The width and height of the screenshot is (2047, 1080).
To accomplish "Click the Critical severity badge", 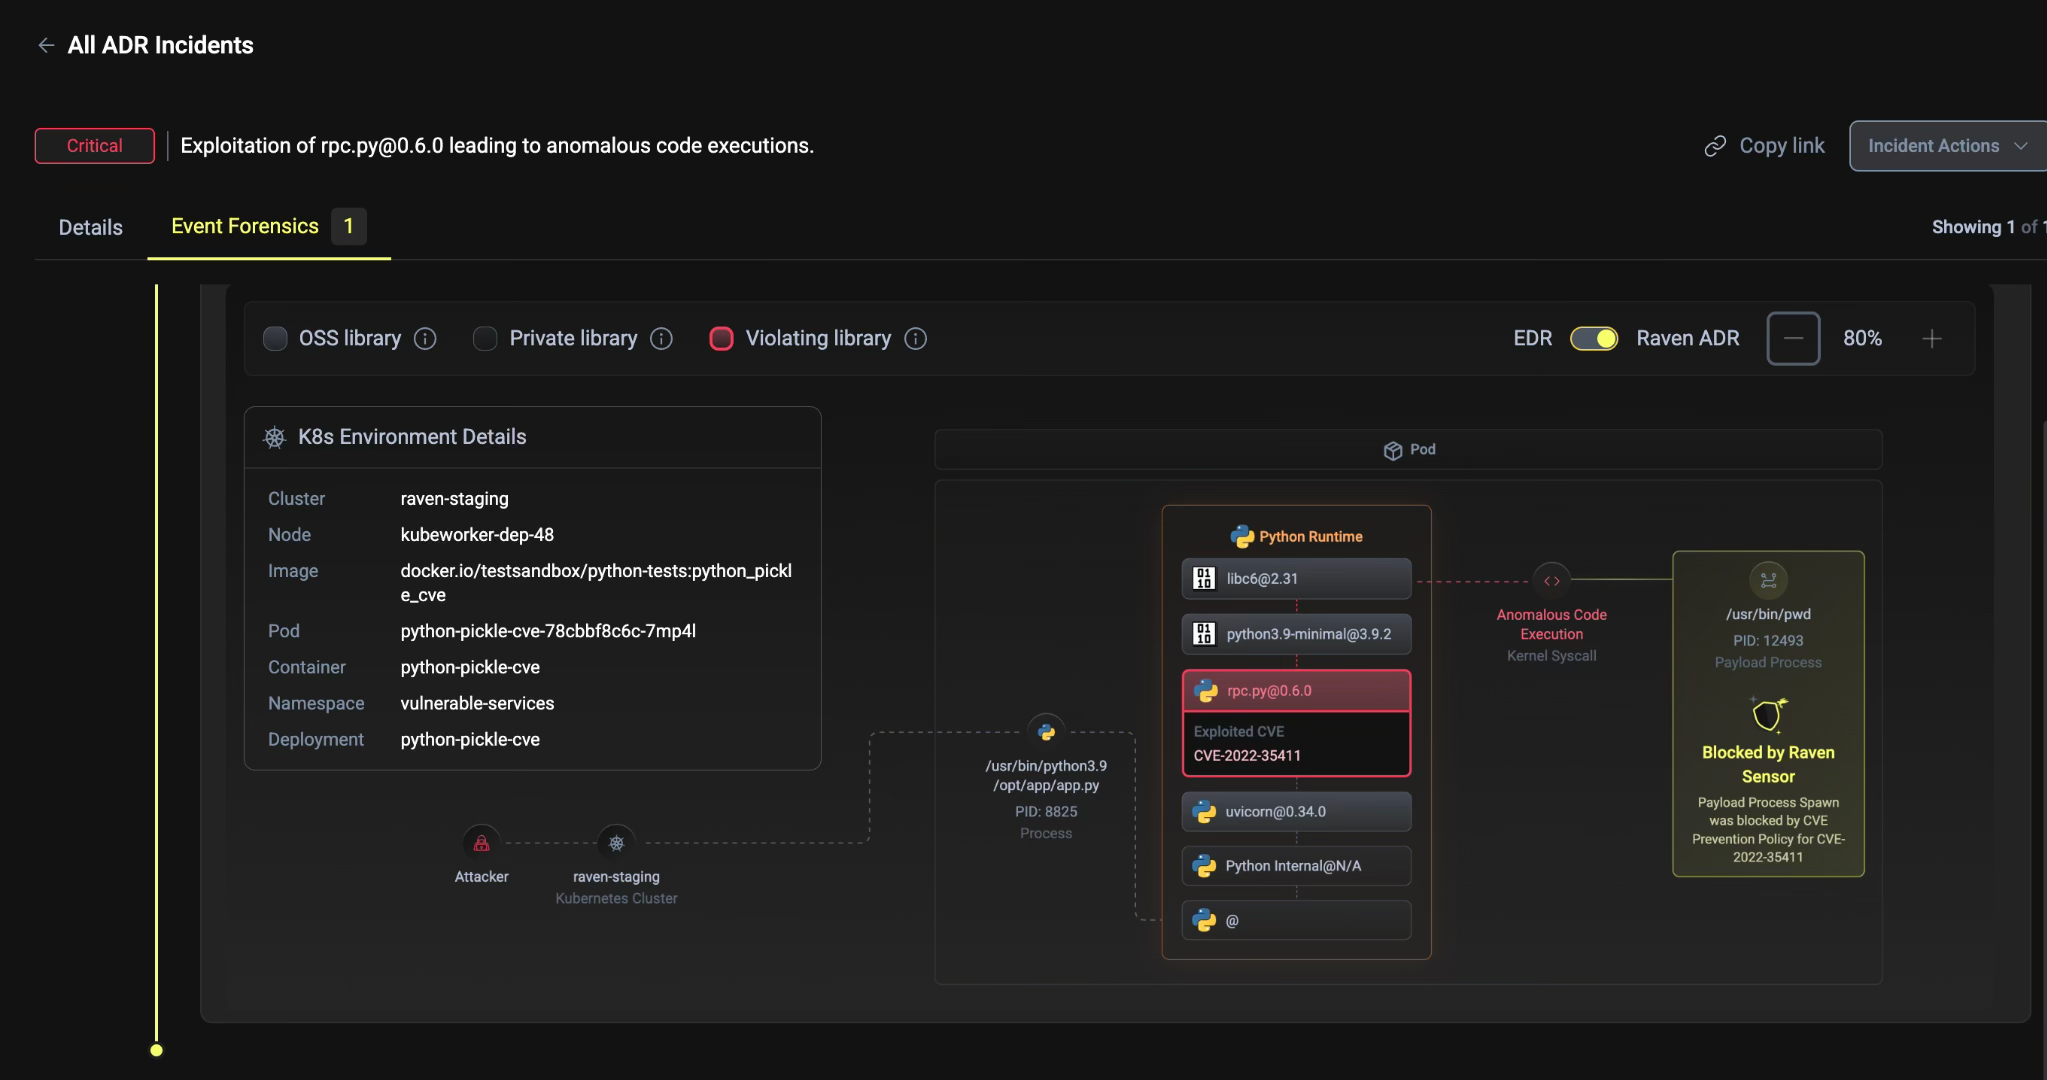I will [x=95, y=146].
